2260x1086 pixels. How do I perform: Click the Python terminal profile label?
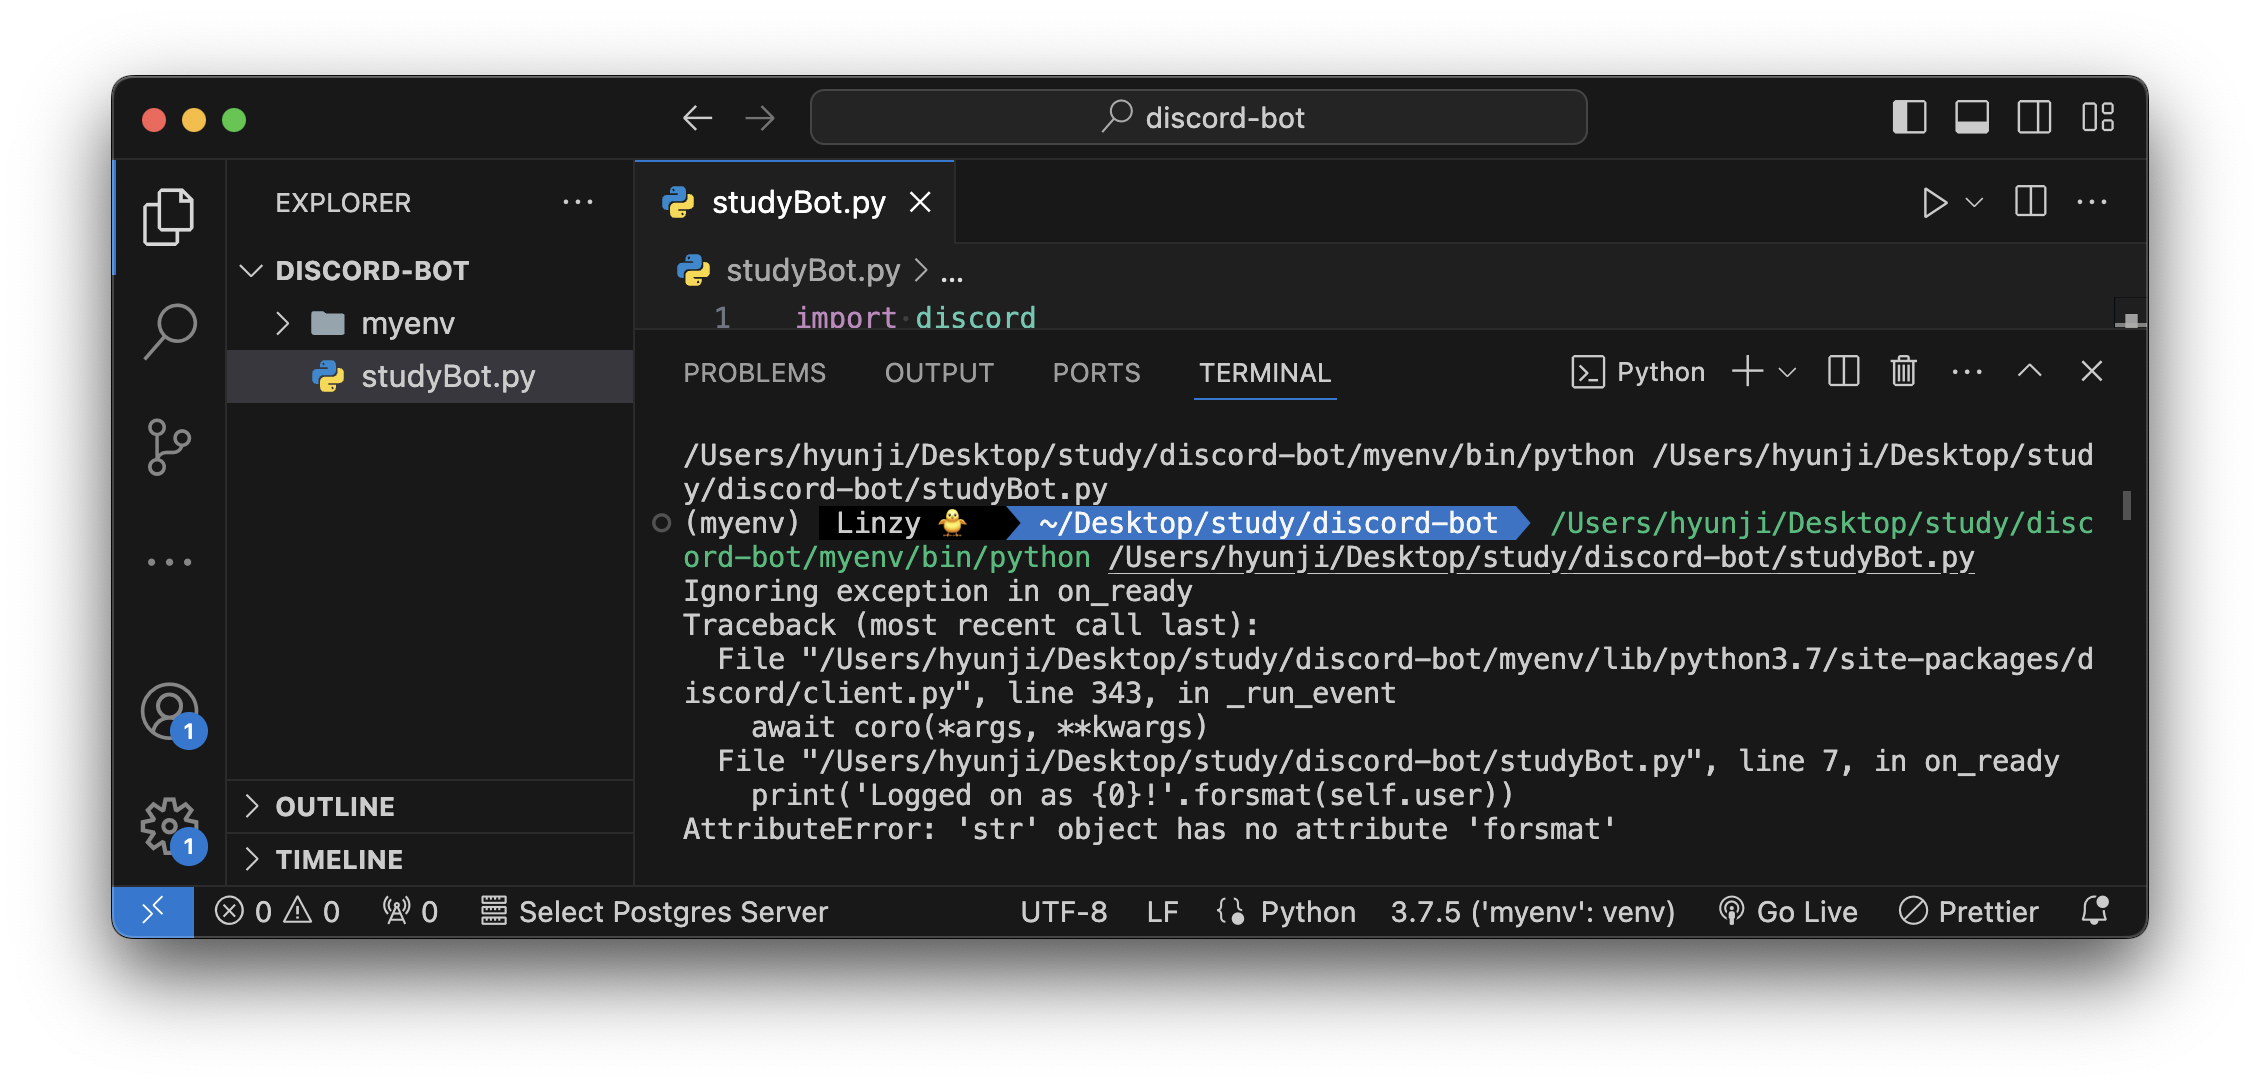tap(1639, 372)
